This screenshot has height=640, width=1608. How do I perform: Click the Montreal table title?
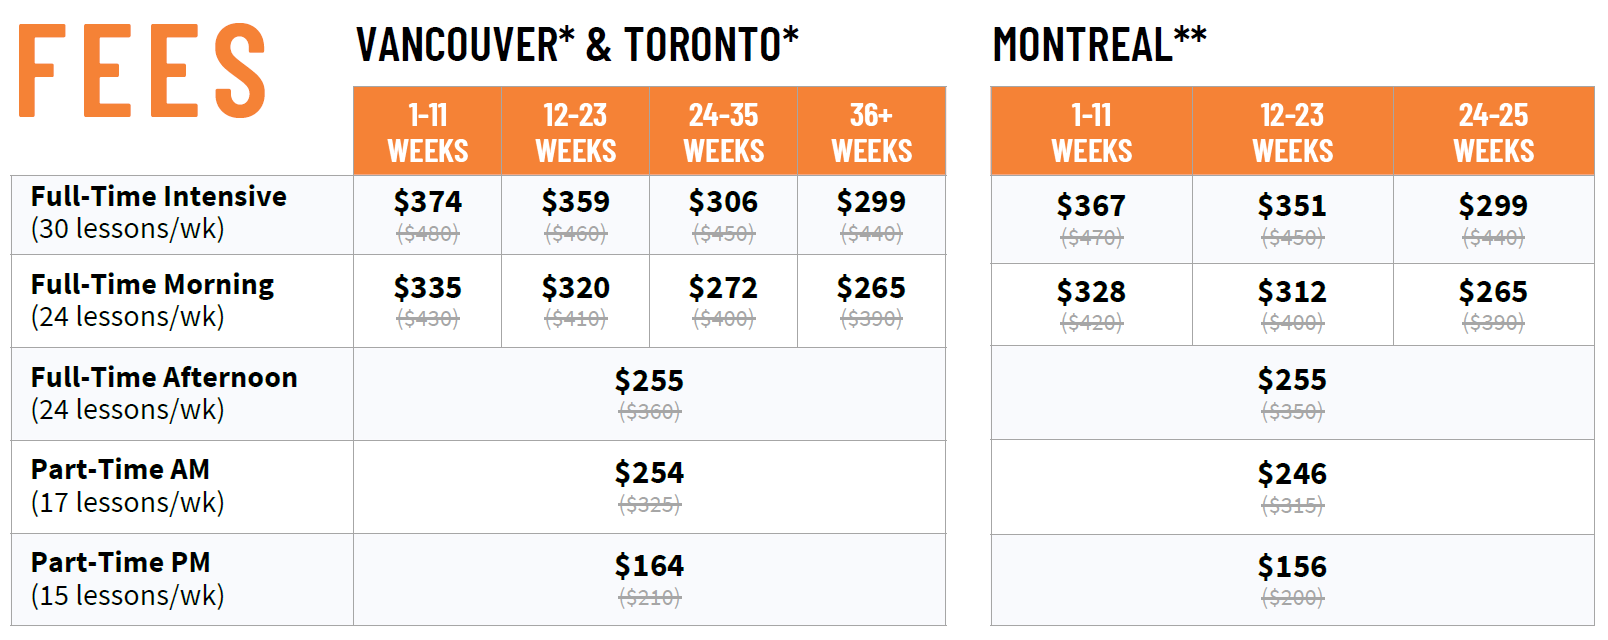coord(1099,45)
